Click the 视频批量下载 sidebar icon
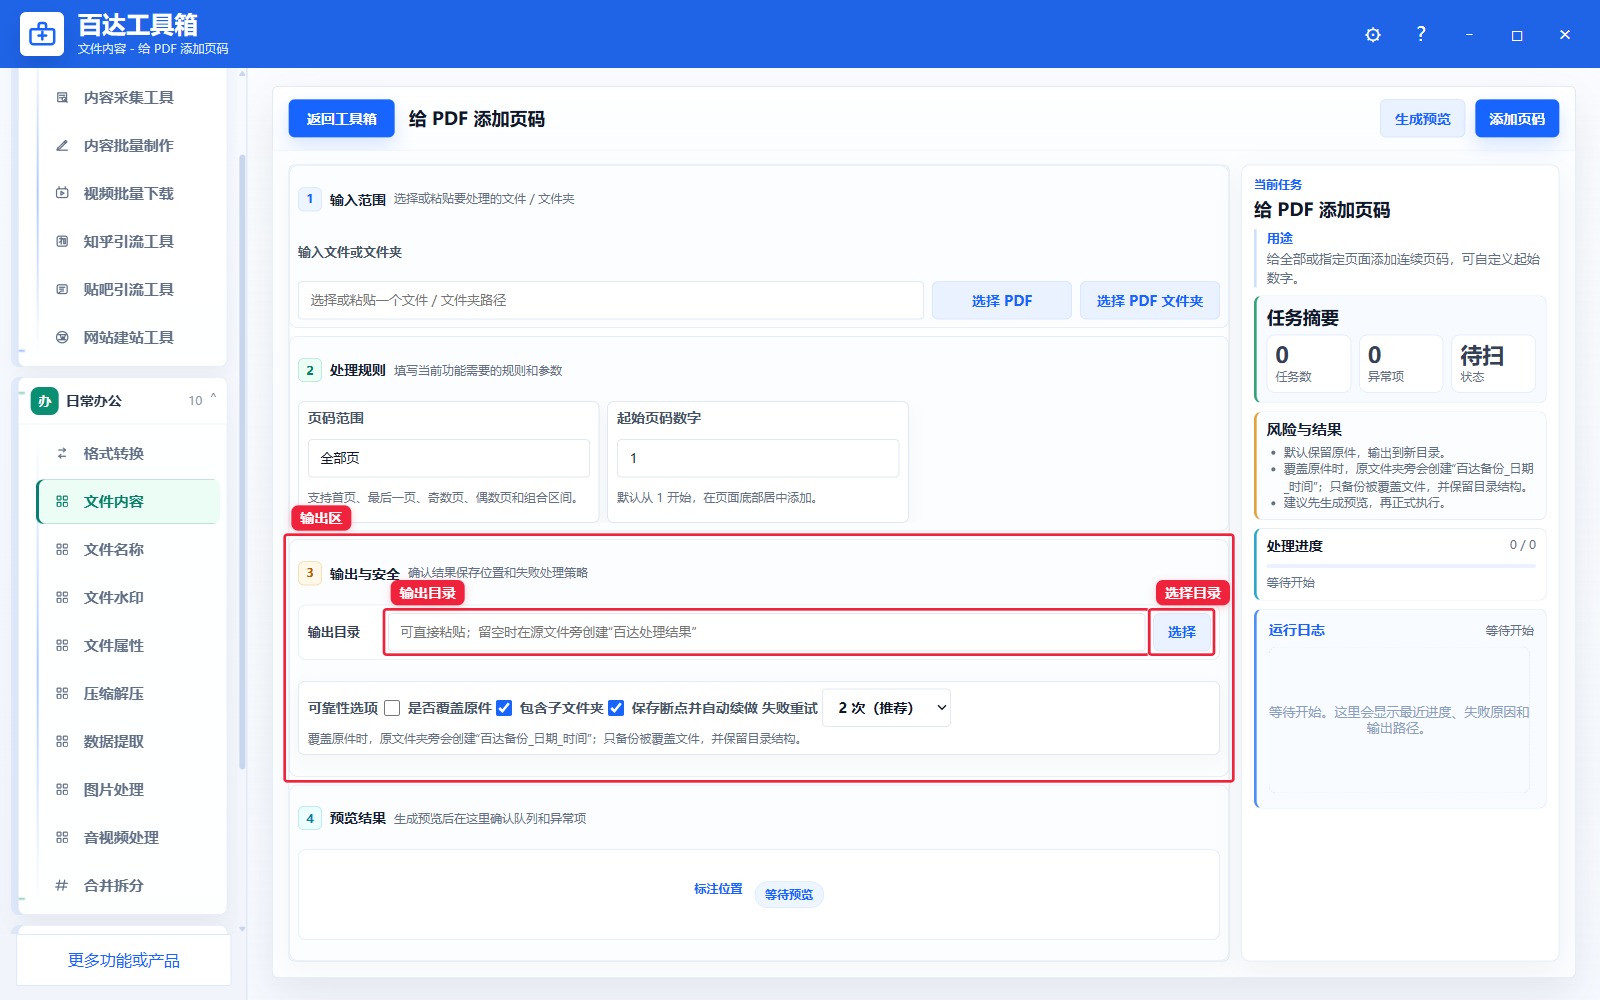The height and width of the screenshot is (1000, 1600). click(62, 194)
